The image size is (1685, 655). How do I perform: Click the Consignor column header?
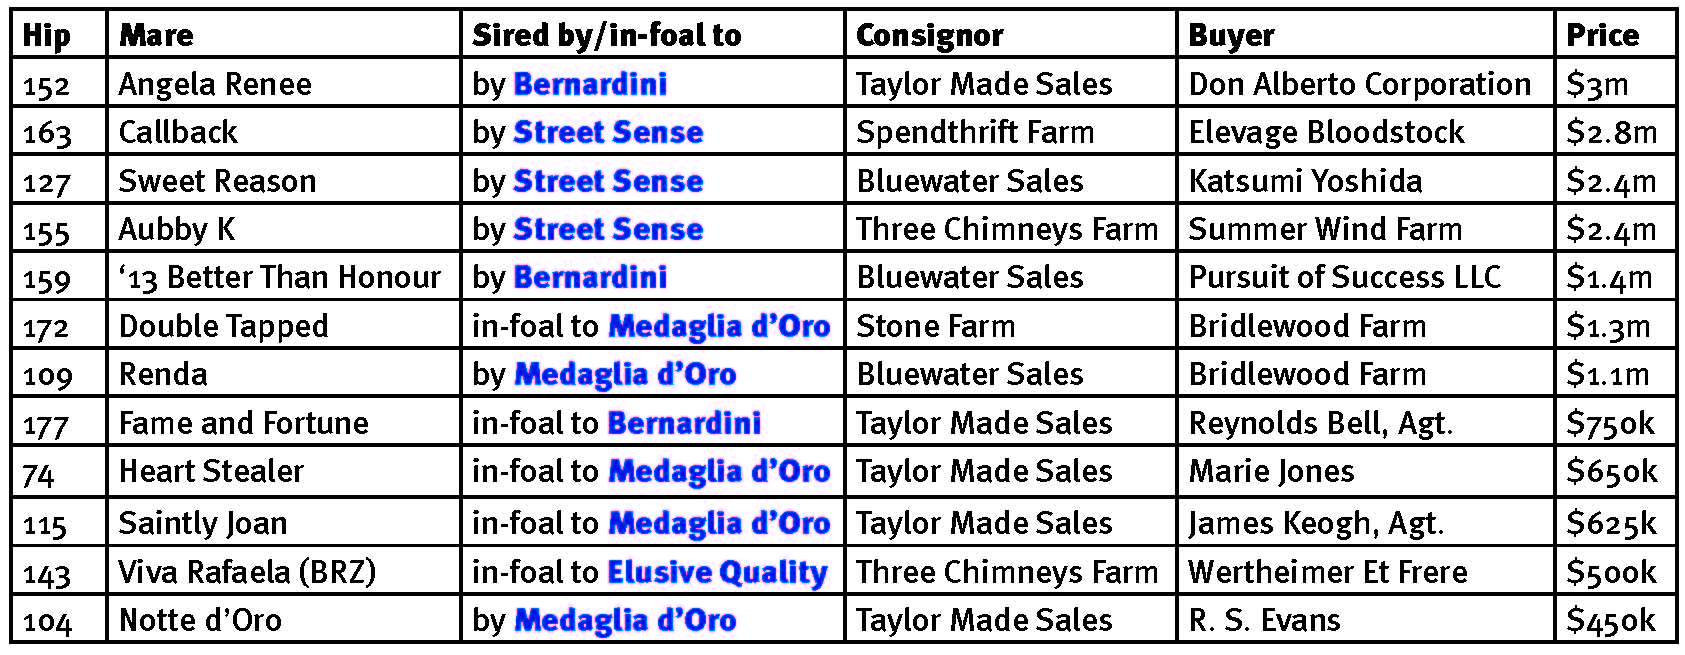pos(929,35)
